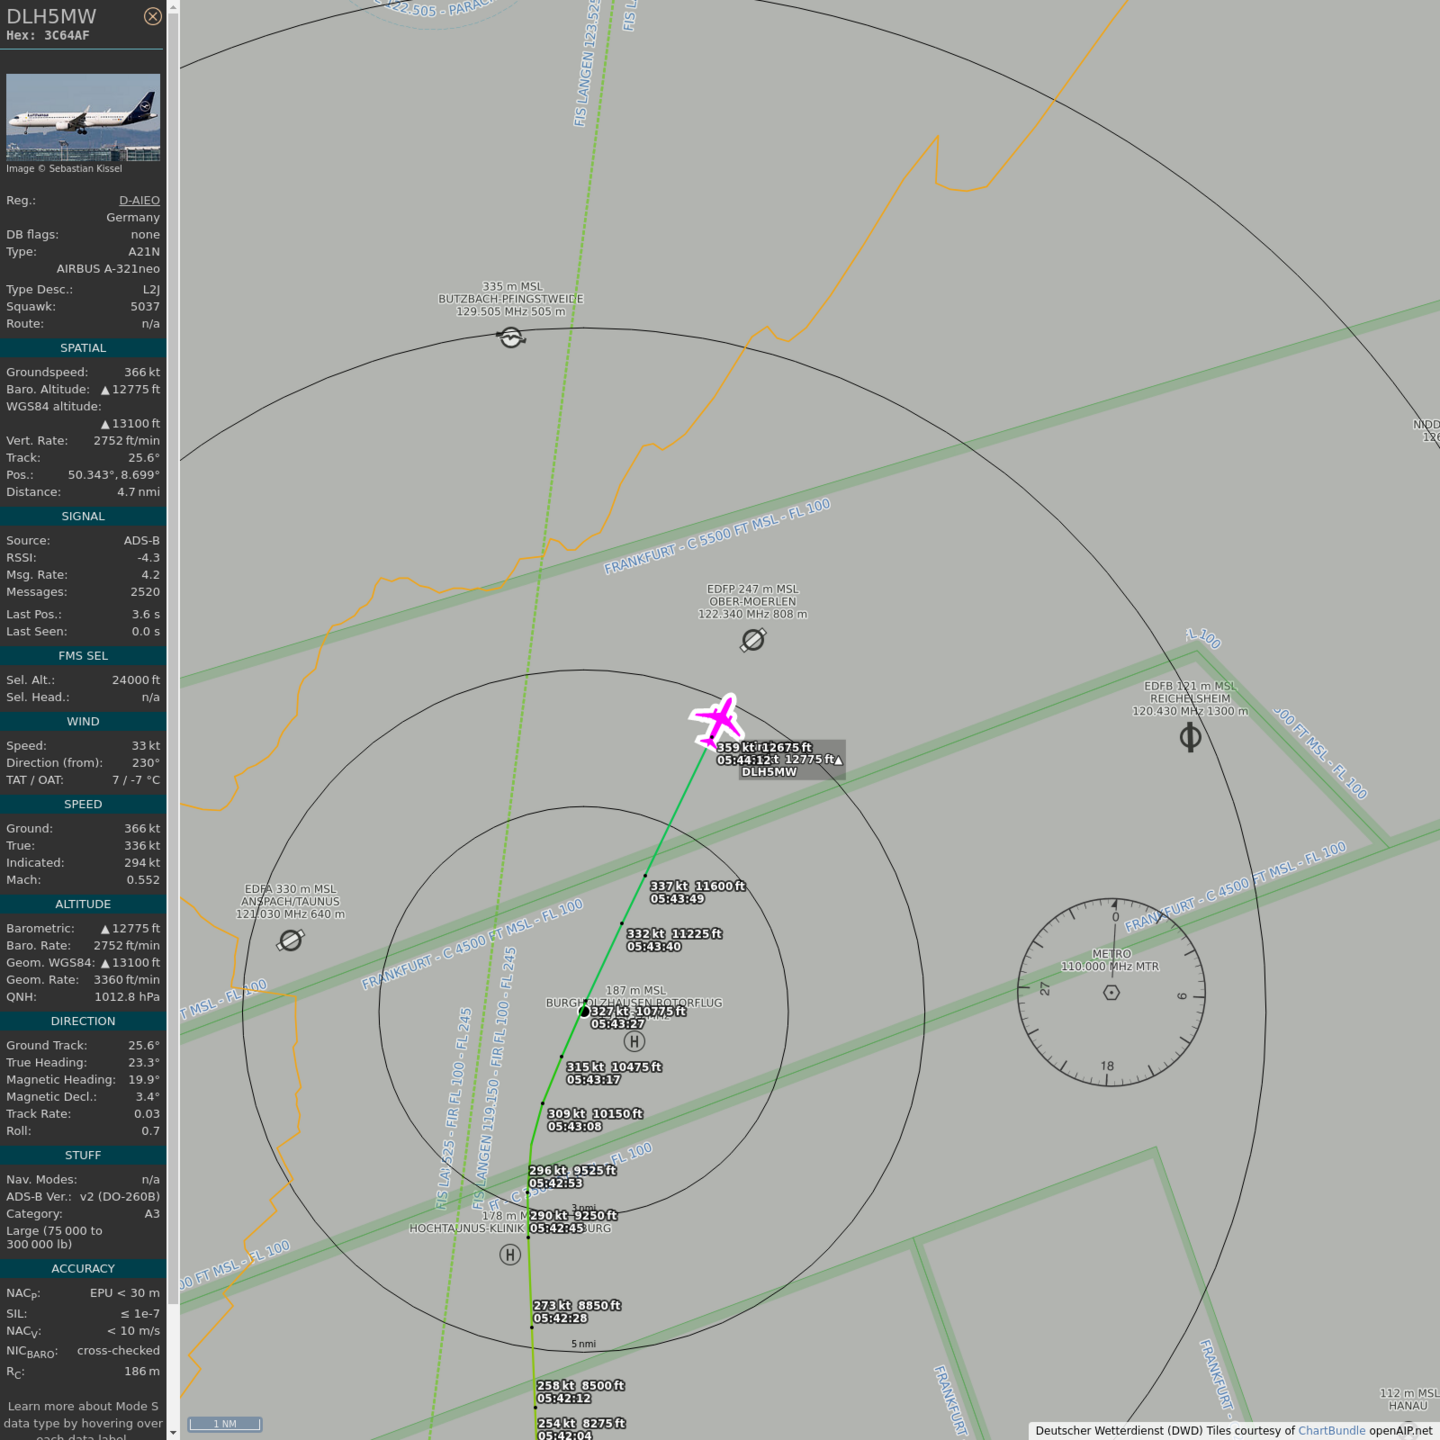This screenshot has height=1440, width=1440.
Task: Click the sidebar scrollbar up arrow
Action: click(173, 6)
